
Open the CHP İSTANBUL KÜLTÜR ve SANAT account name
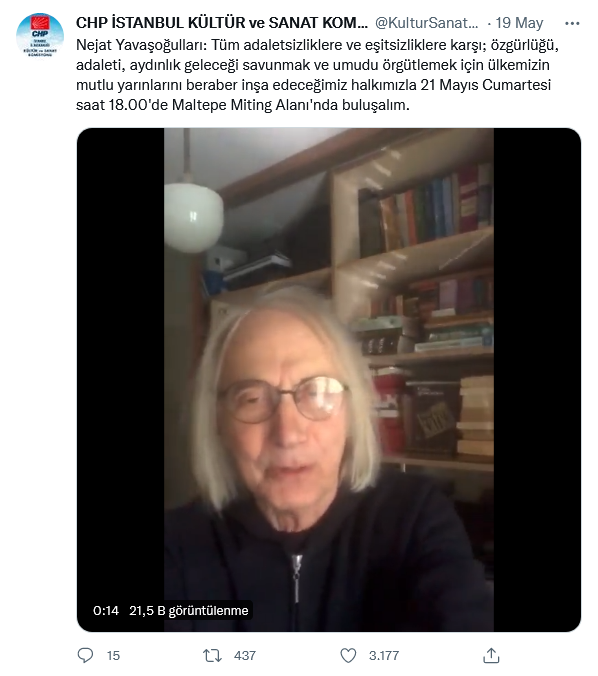pyautogui.click(x=222, y=23)
